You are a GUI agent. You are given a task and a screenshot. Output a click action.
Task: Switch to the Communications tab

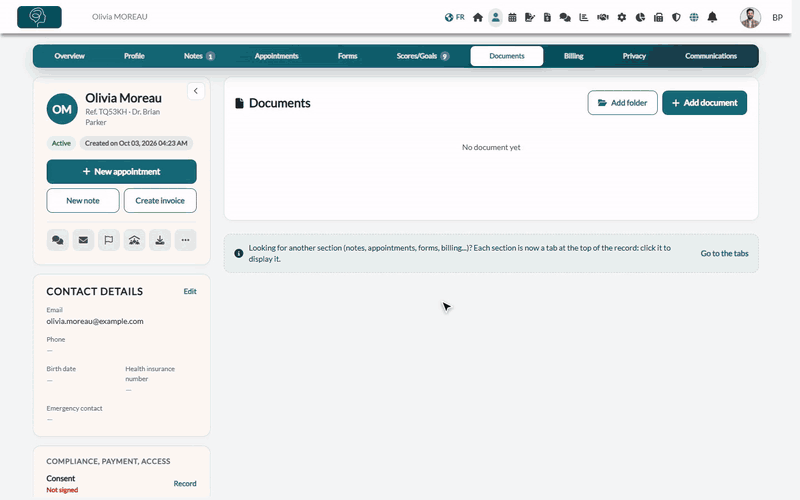(711, 56)
